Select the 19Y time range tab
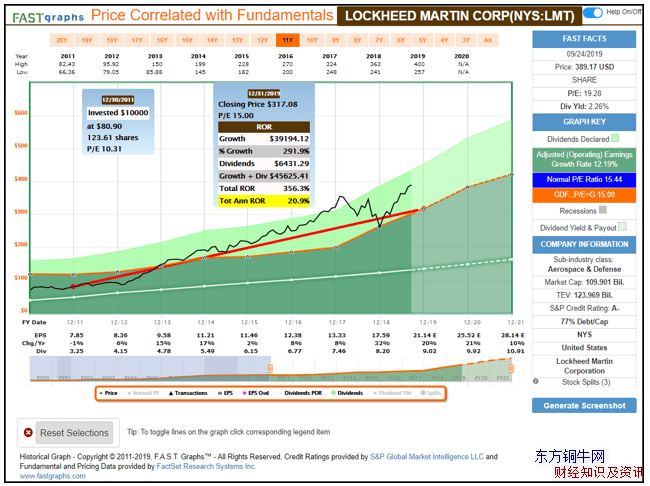Screen dimensions: 650x486 pos(87,40)
